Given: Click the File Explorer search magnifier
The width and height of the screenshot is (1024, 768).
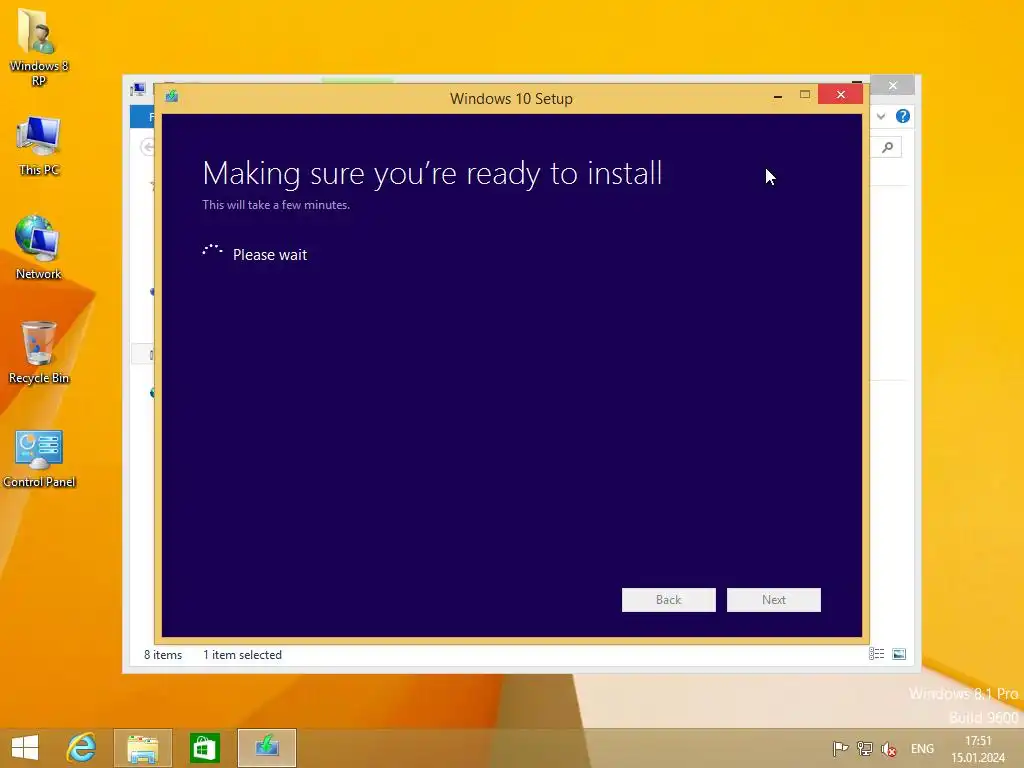Looking at the screenshot, I should 888,147.
